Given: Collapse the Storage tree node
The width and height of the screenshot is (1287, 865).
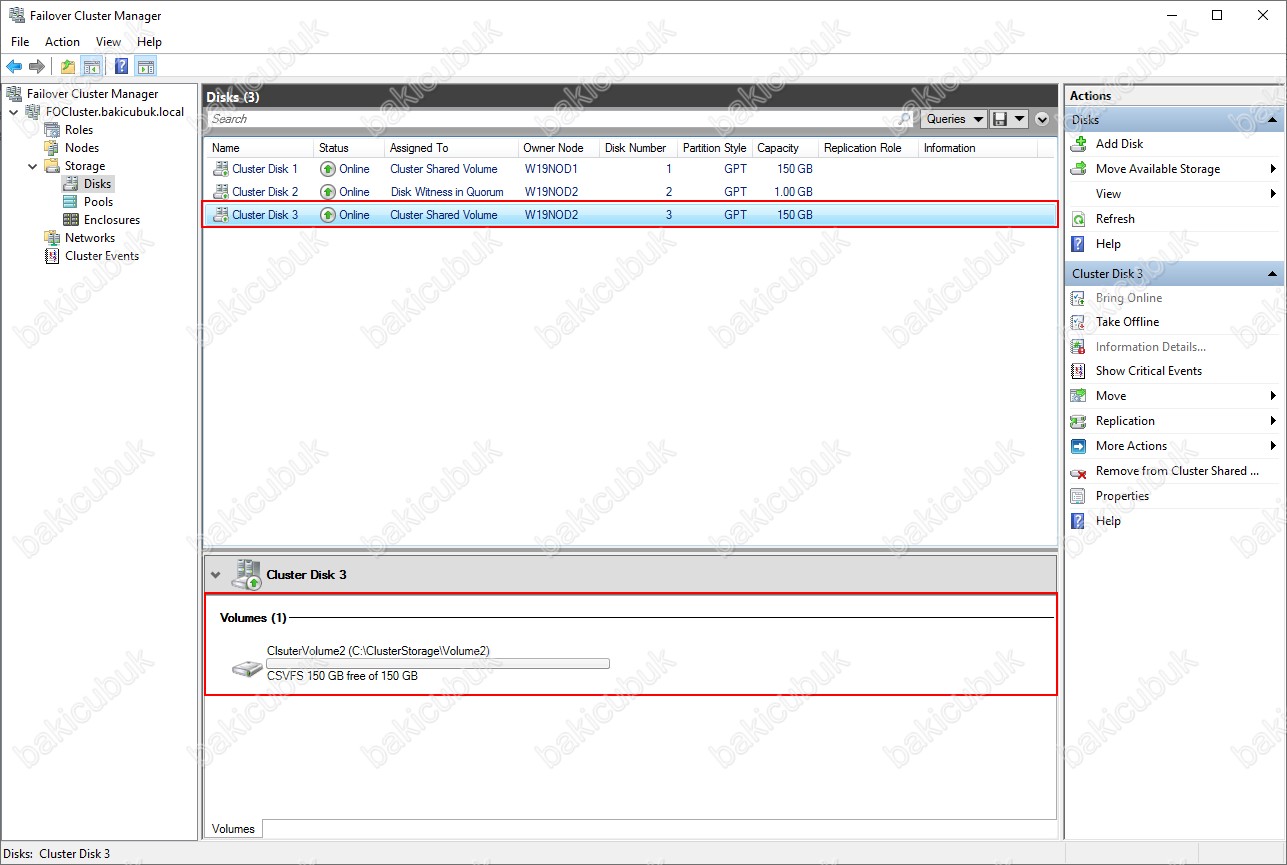Looking at the screenshot, I should click(x=32, y=166).
